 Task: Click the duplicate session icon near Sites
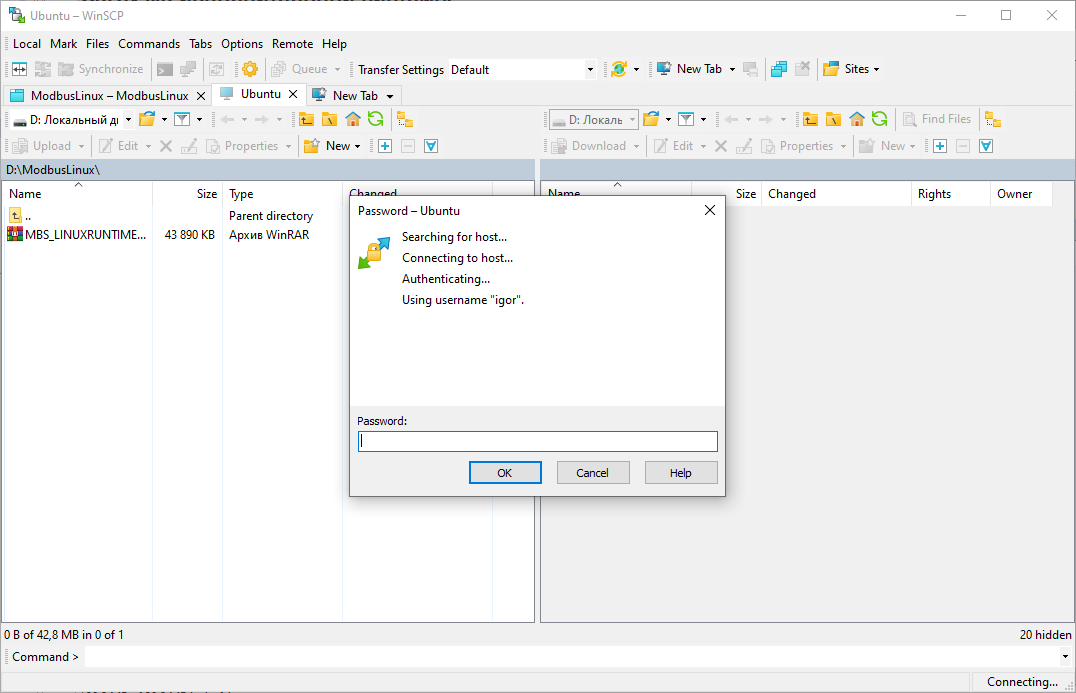point(778,69)
